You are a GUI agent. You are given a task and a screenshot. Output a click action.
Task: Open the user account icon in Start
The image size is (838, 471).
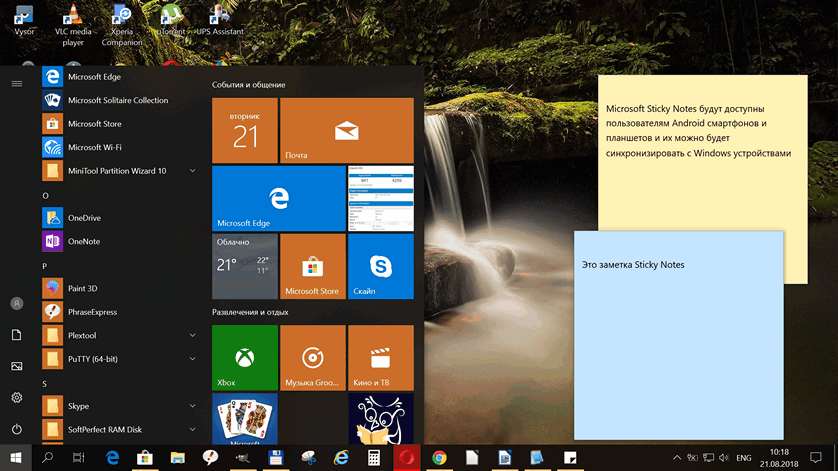17,303
